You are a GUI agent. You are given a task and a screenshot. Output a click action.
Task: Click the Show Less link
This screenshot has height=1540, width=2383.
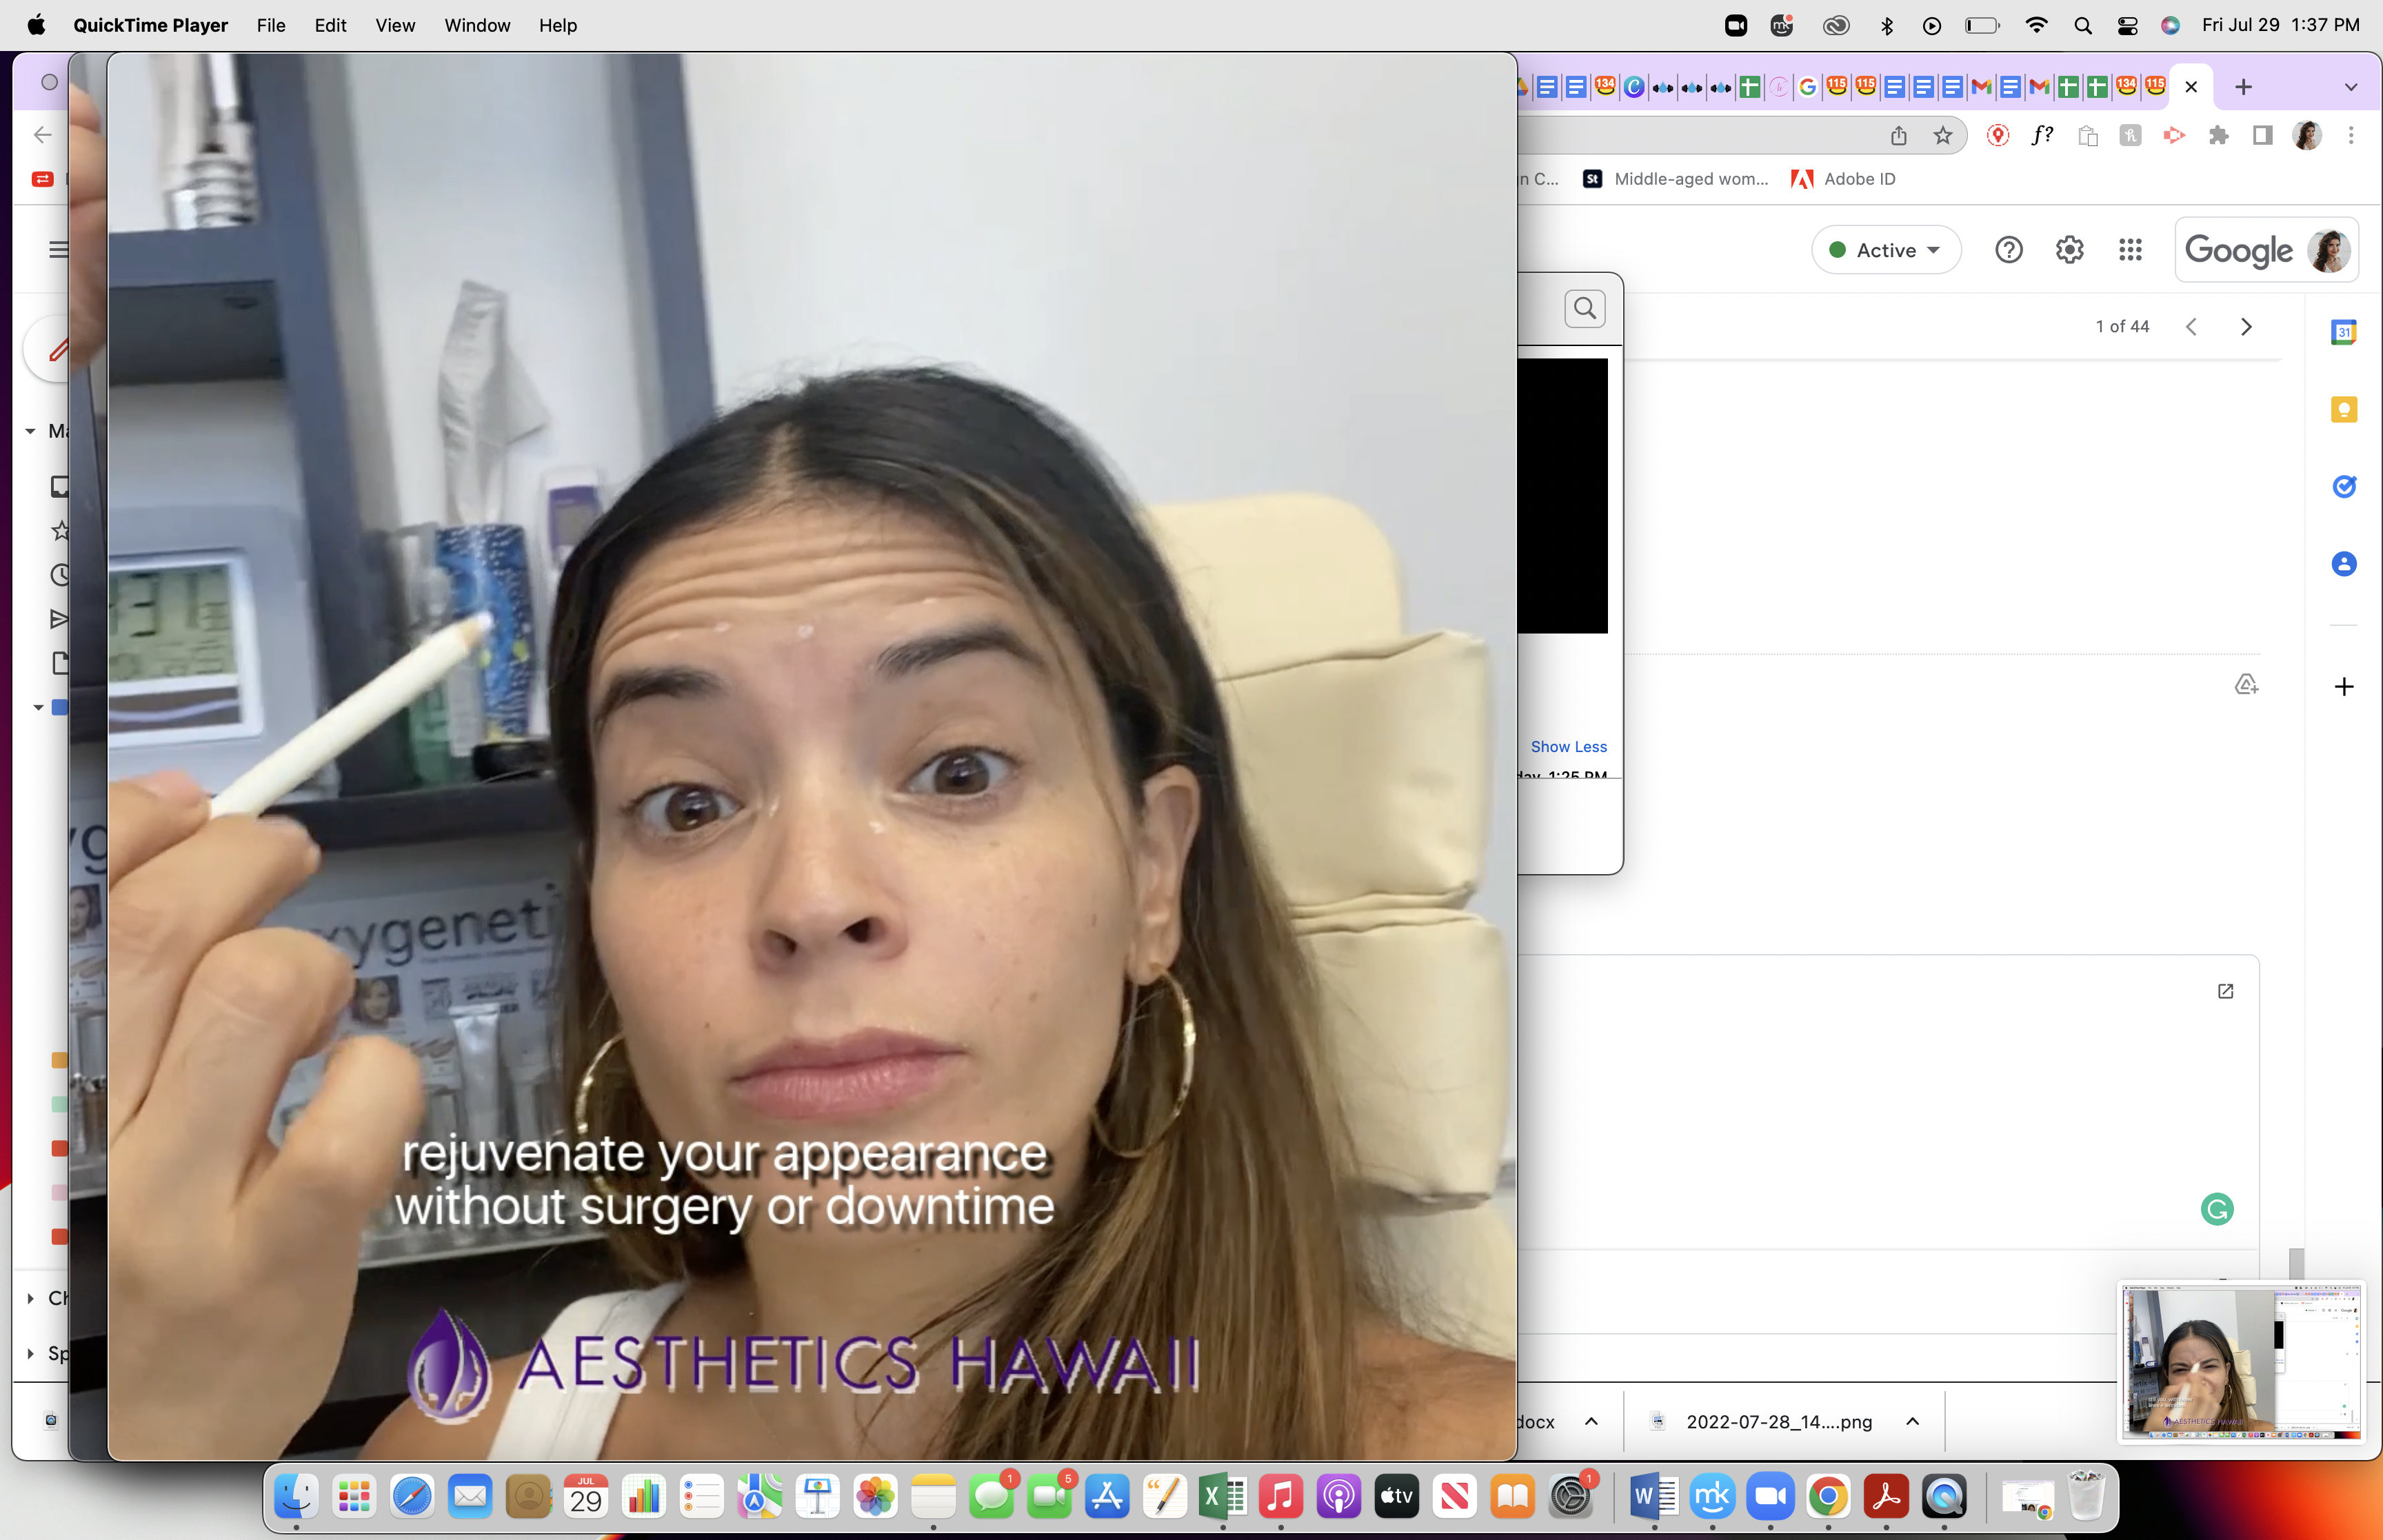point(1568,747)
